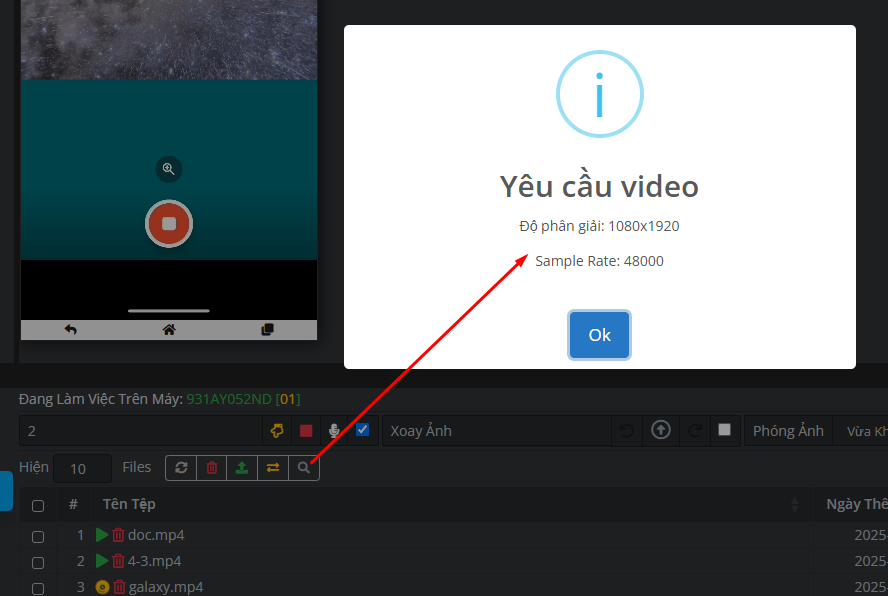Check the checkbox for the doc.mp4 row

pos(38,536)
